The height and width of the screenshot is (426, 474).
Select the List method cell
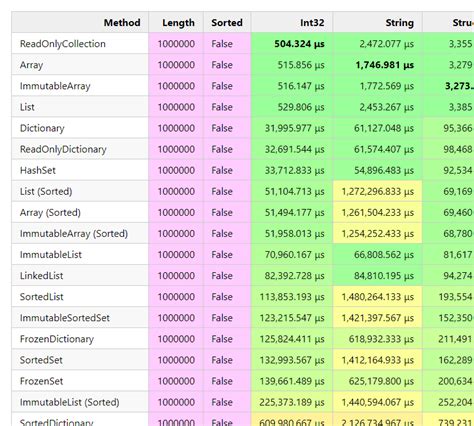(x=80, y=107)
